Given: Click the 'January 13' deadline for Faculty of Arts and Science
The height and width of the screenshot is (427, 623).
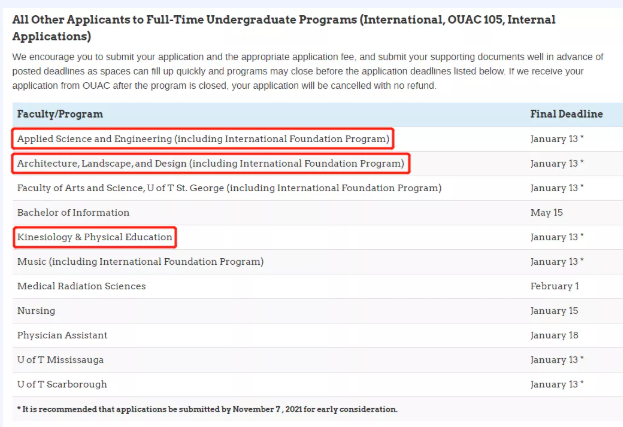Looking at the screenshot, I should tap(557, 188).
